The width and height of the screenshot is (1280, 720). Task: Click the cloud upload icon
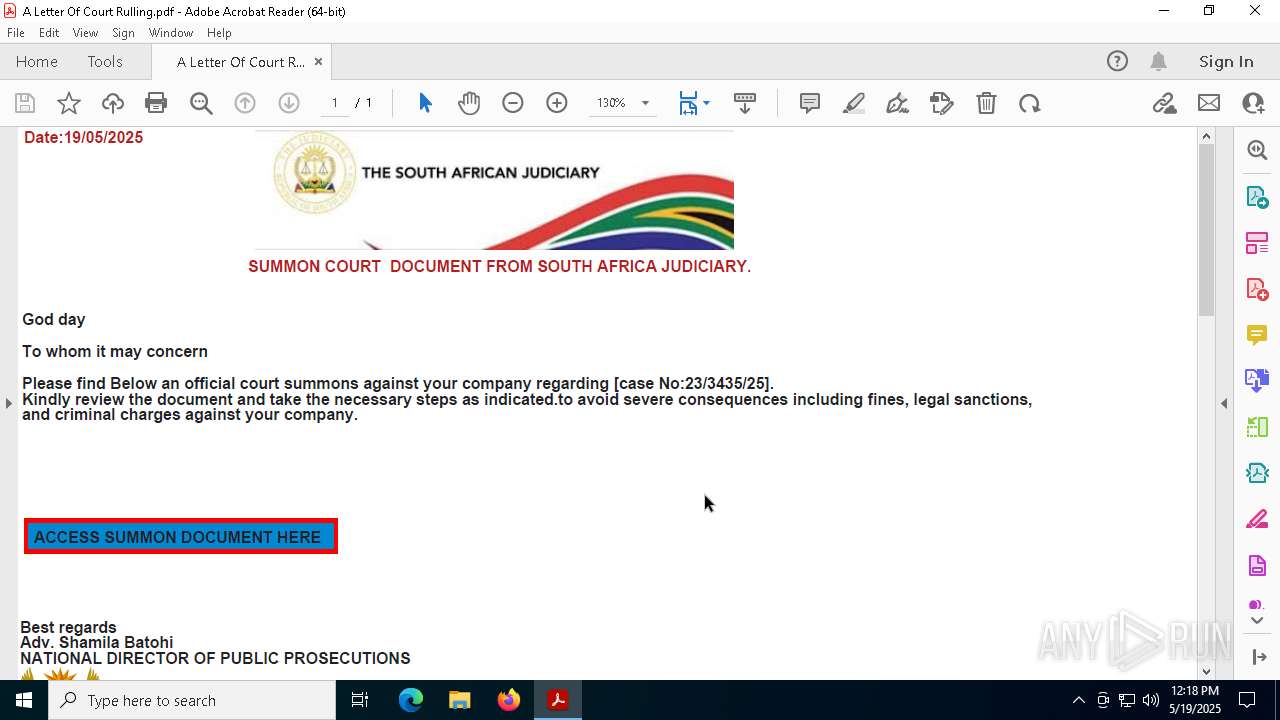click(x=113, y=103)
